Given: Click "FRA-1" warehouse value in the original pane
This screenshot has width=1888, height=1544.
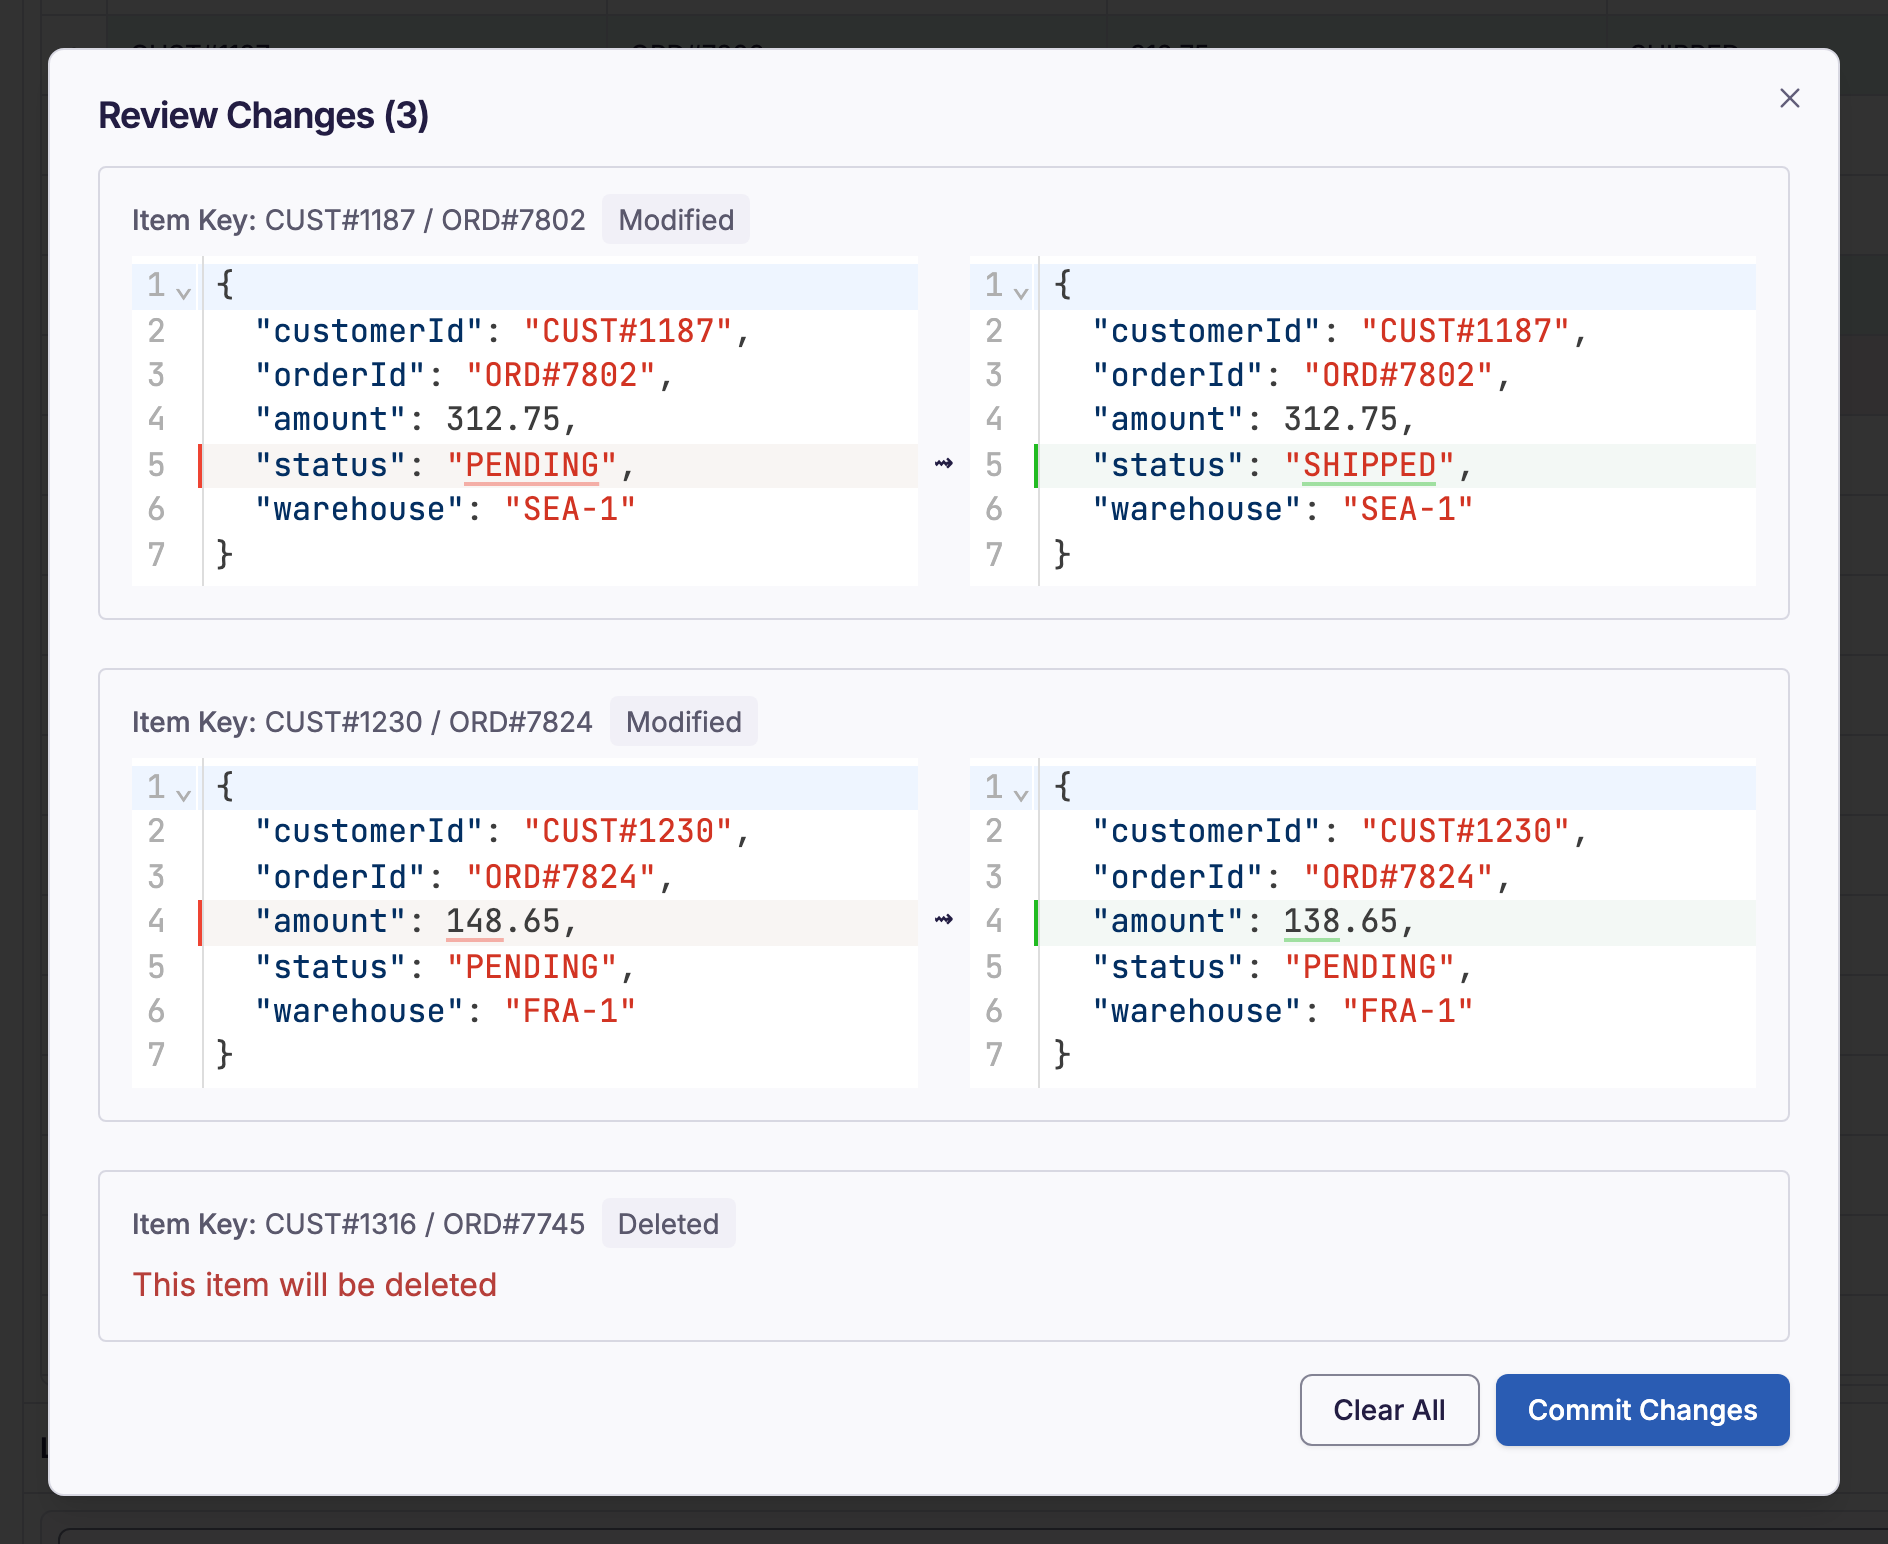Looking at the screenshot, I should [x=570, y=1011].
